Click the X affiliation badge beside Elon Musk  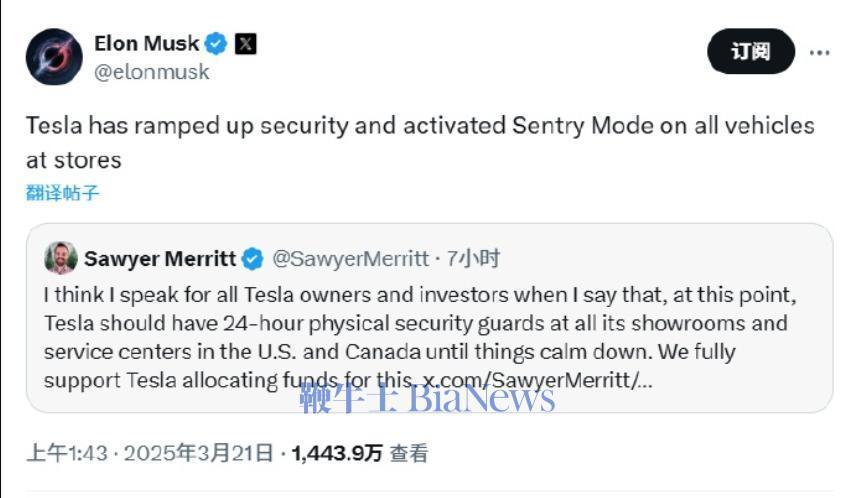pos(245,44)
